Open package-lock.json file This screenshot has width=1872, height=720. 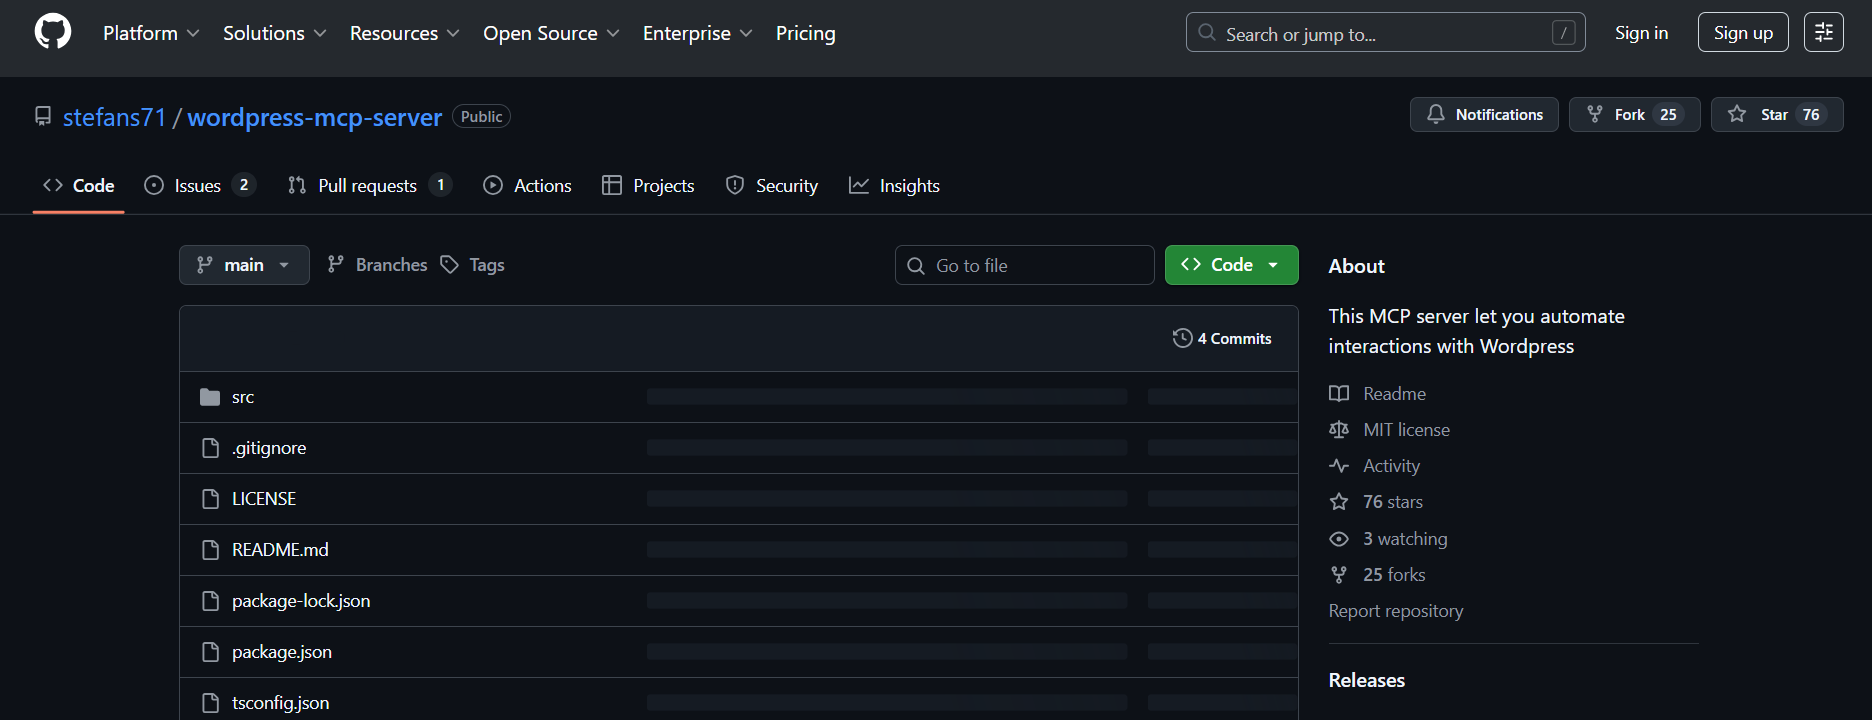coord(301,601)
